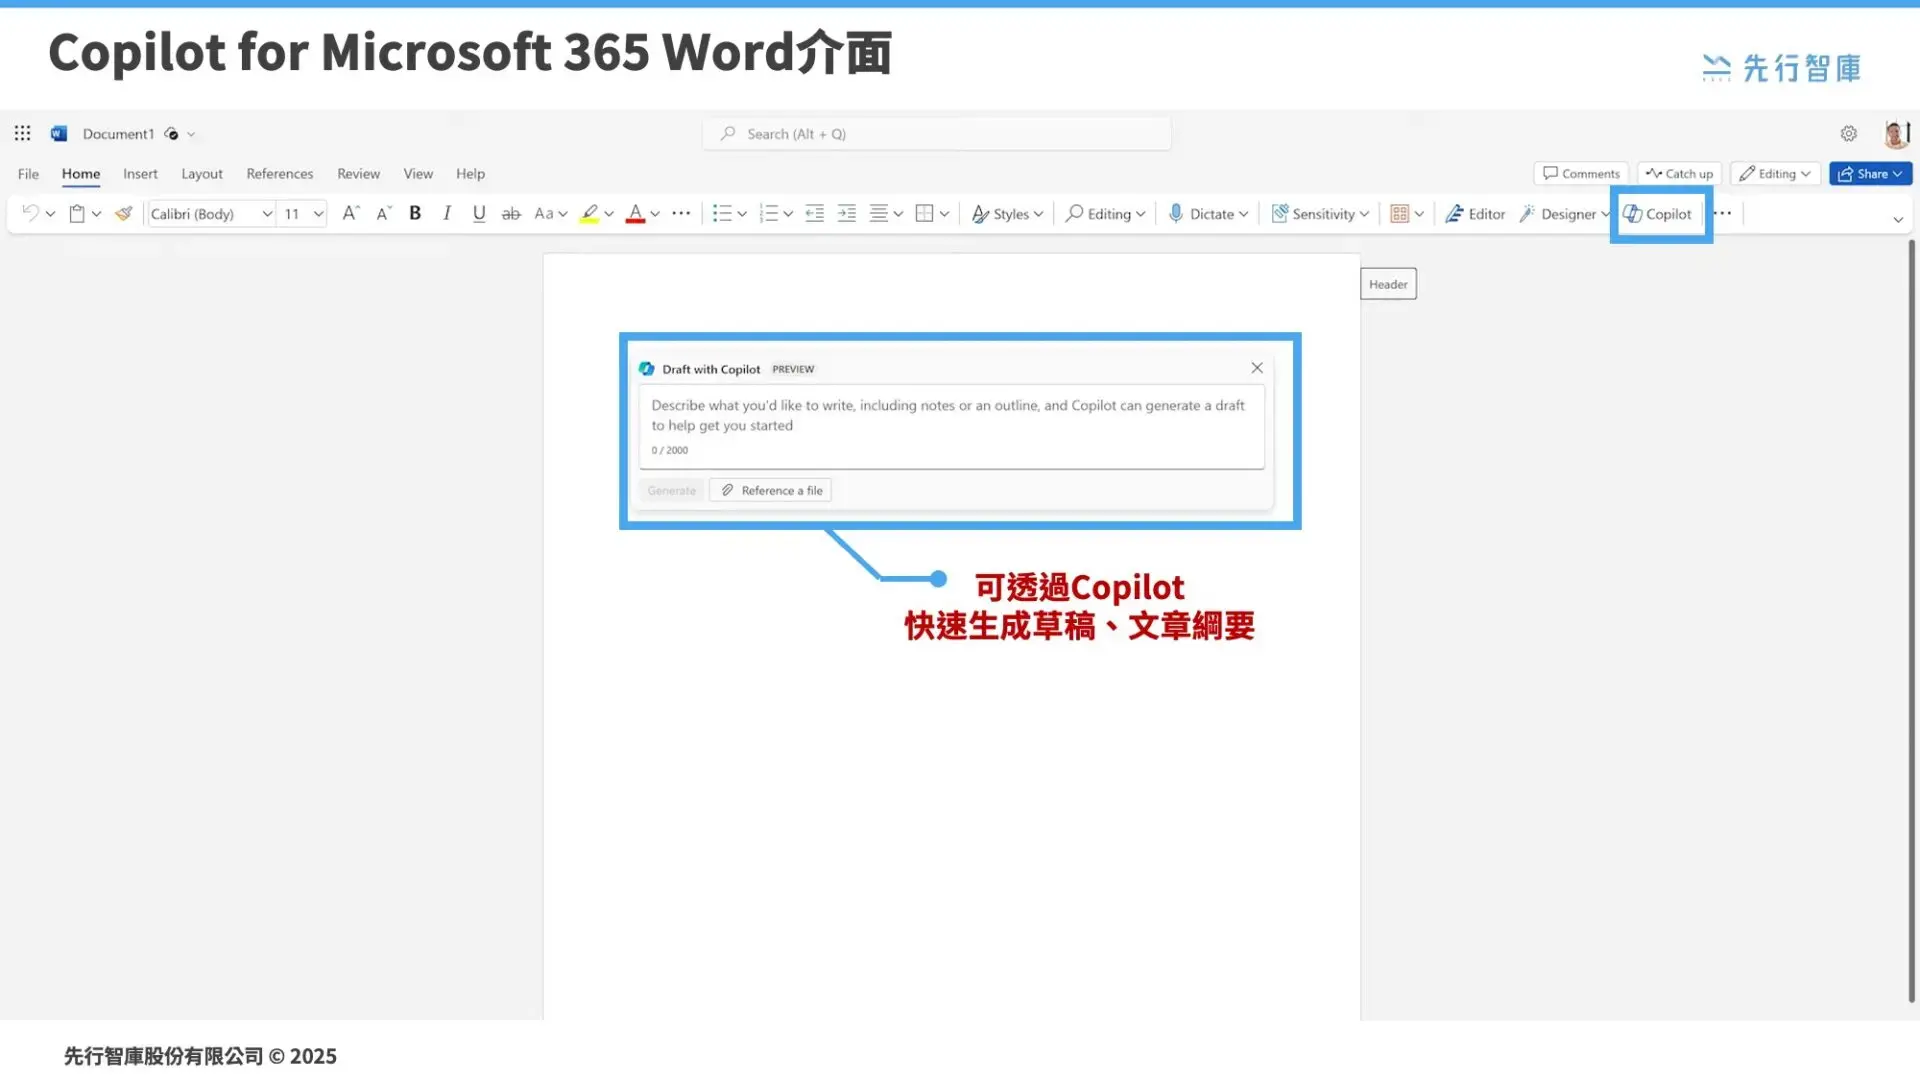Click the Copilot draft prompt text box
The height and width of the screenshot is (1080, 1920).
coord(951,427)
